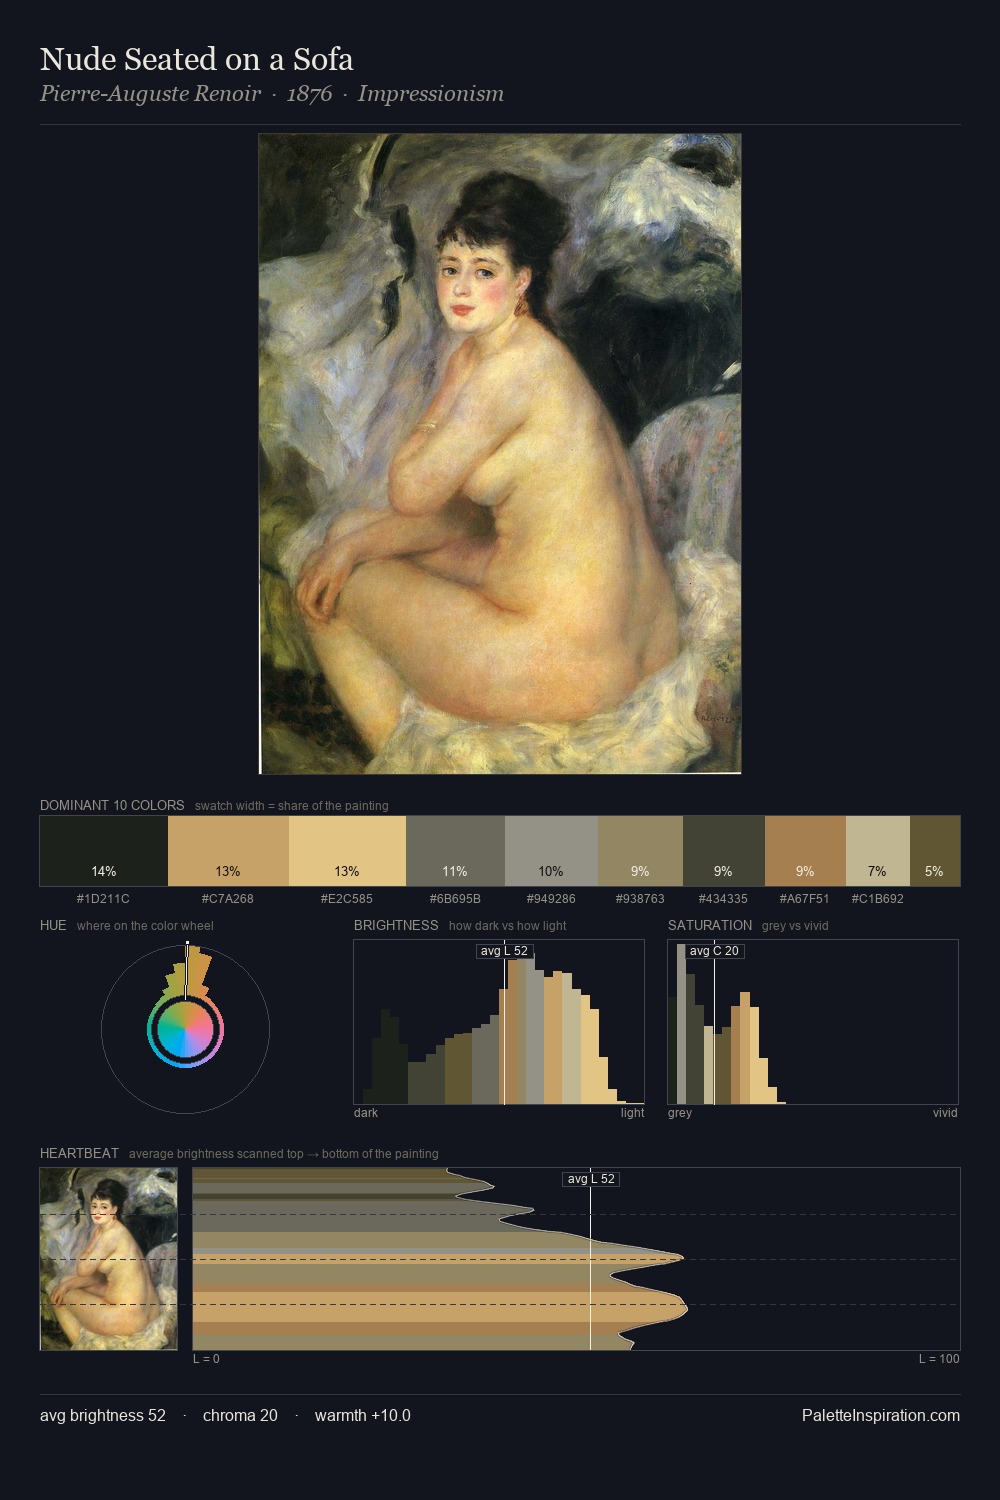Click the 'avg C 20' saturation label

point(714,951)
